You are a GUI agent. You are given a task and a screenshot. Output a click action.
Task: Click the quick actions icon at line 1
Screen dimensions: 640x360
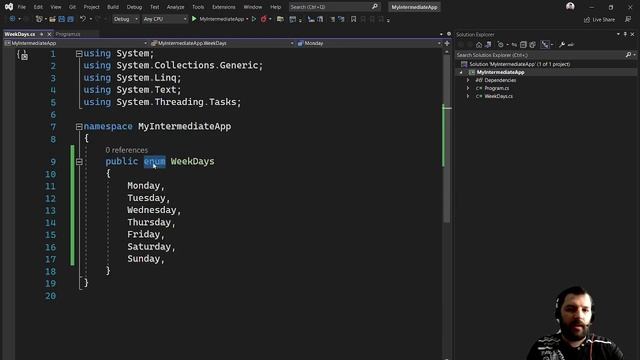pyautogui.click(x=22, y=55)
